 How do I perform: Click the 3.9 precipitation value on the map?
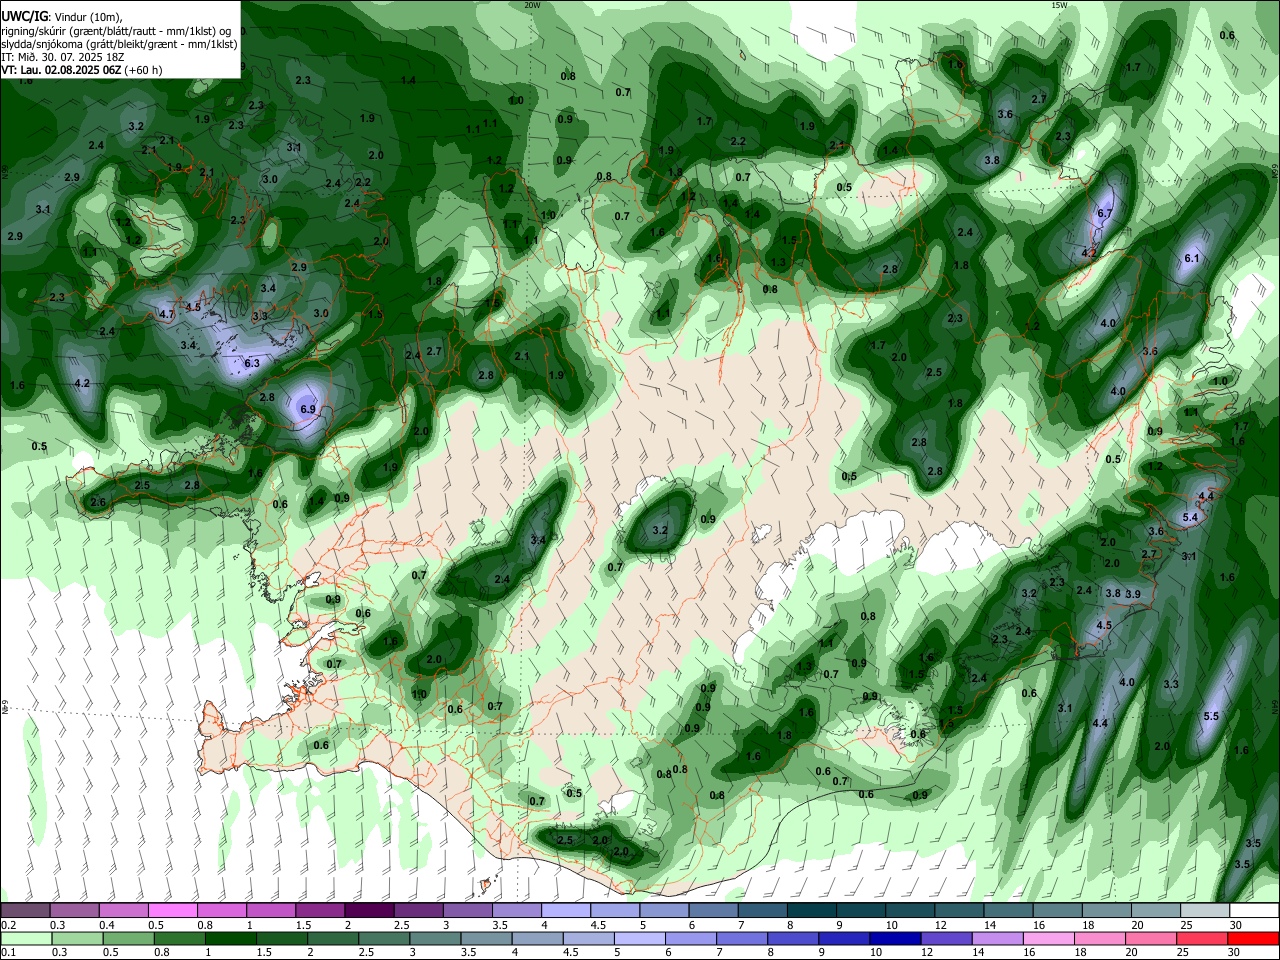(1133, 594)
